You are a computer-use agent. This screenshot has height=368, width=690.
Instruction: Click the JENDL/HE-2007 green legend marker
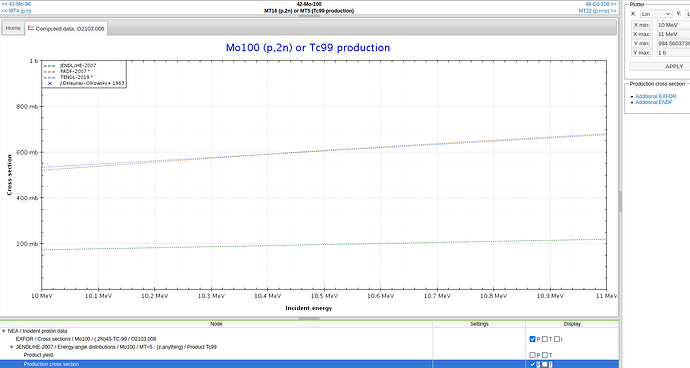(x=50, y=66)
